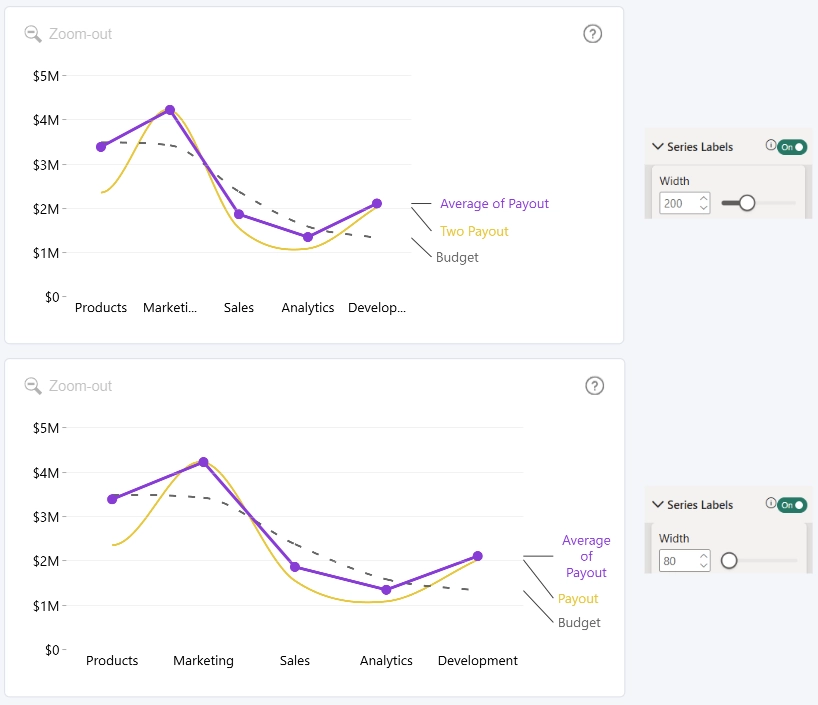The width and height of the screenshot is (818, 705).
Task: Click the slider handle of the 80 width
Action: pyautogui.click(x=729, y=561)
